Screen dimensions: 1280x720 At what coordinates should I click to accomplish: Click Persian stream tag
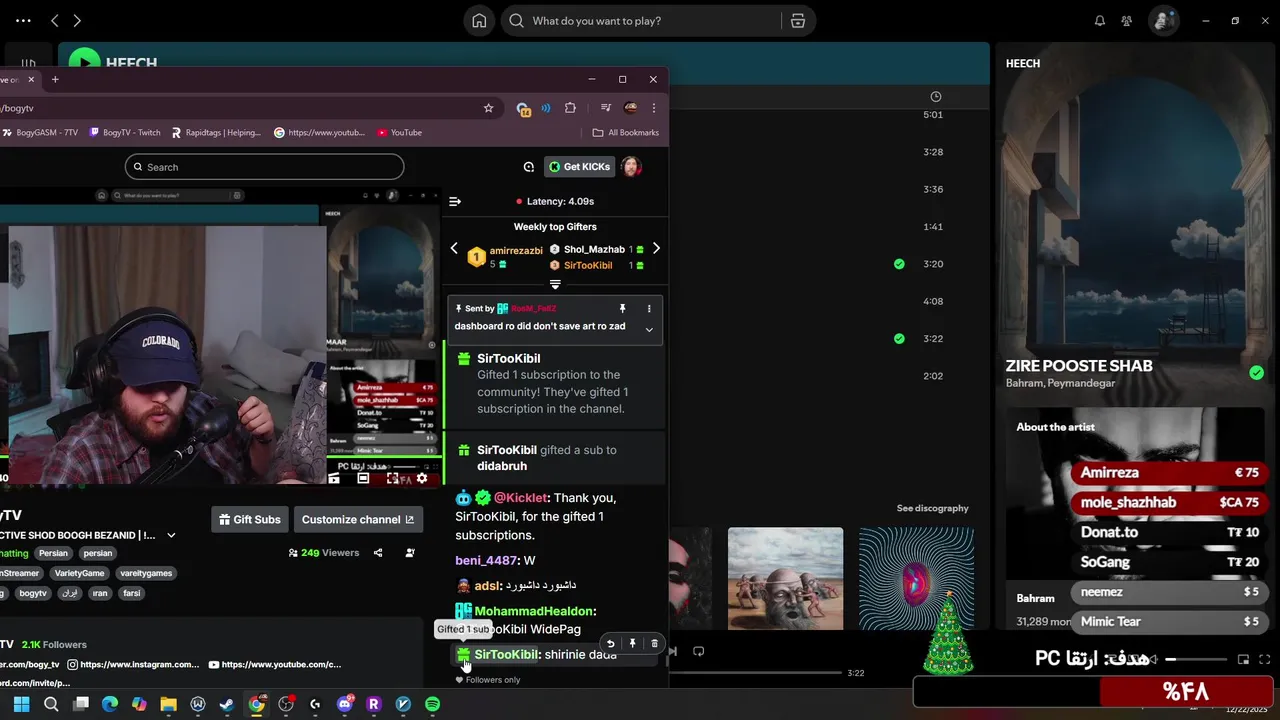[53, 553]
